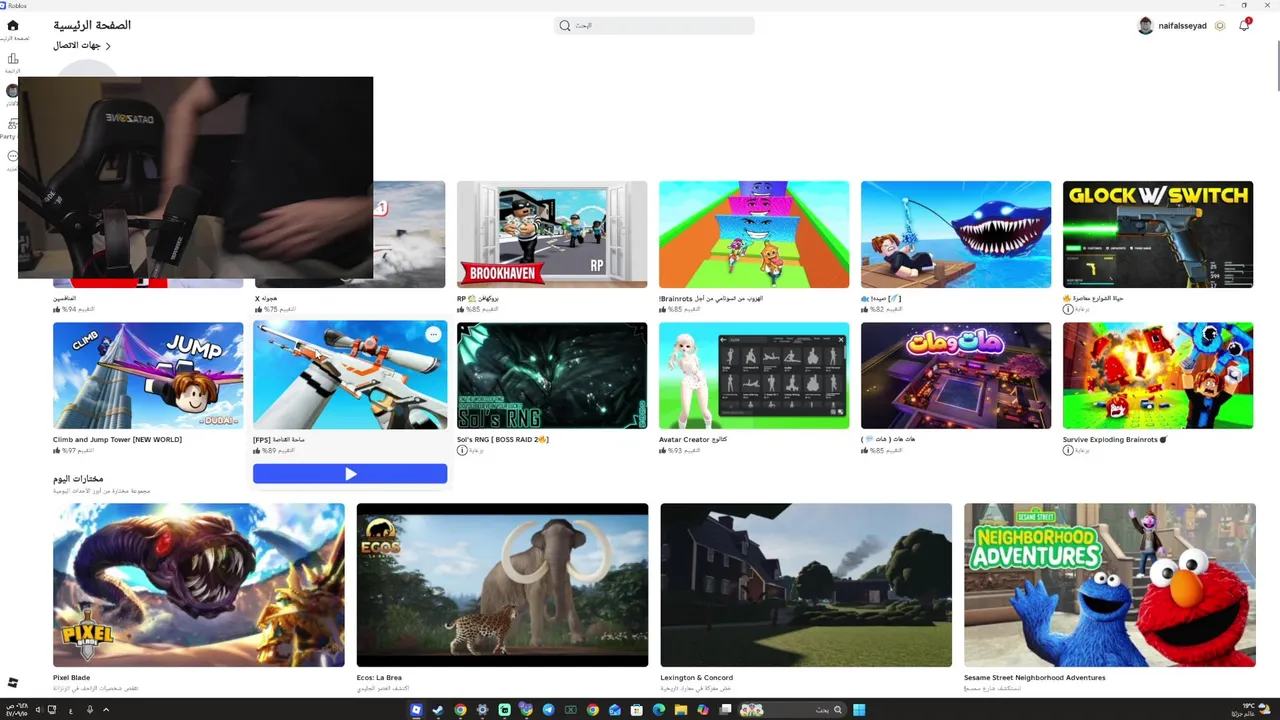Open the Brainrots obby game thumbnail
Screen dimensions: 1280x720
(x=754, y=234)
